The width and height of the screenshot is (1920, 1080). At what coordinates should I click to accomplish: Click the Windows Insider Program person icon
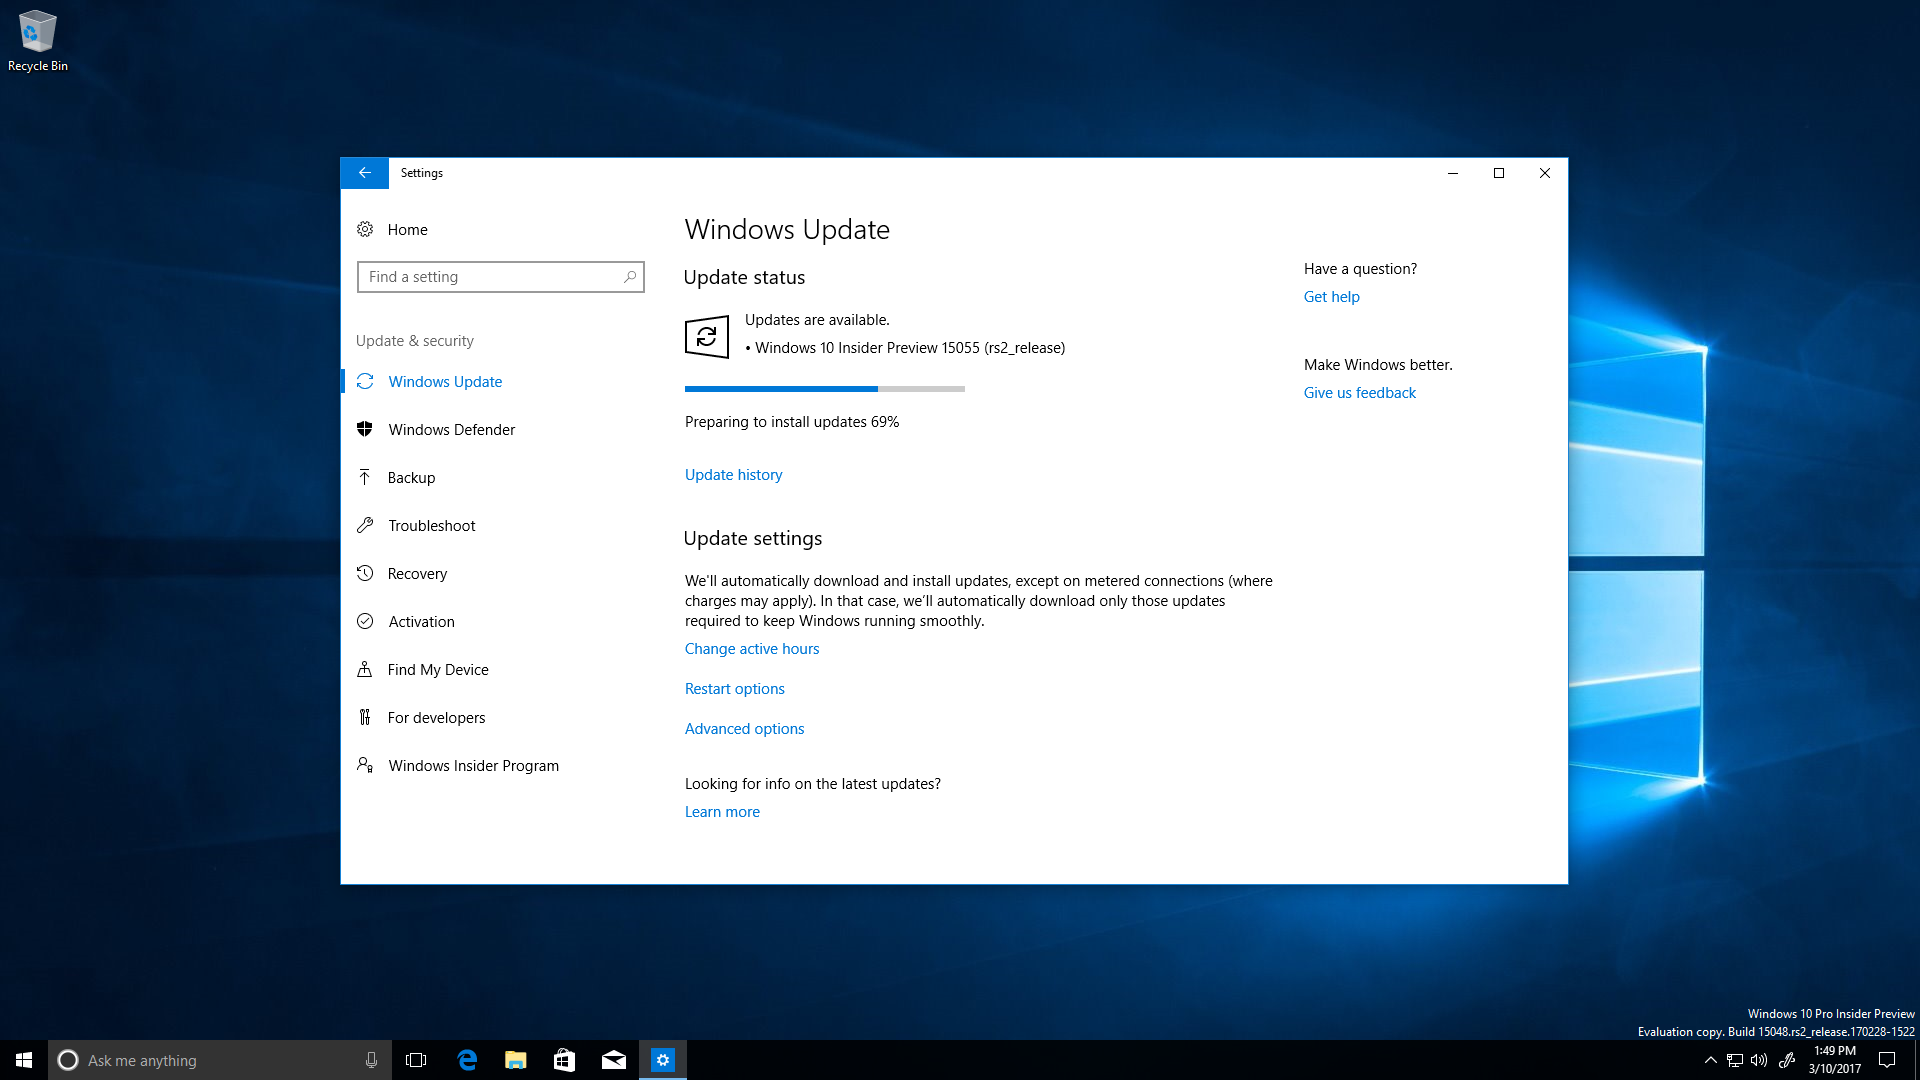point(365,766)
